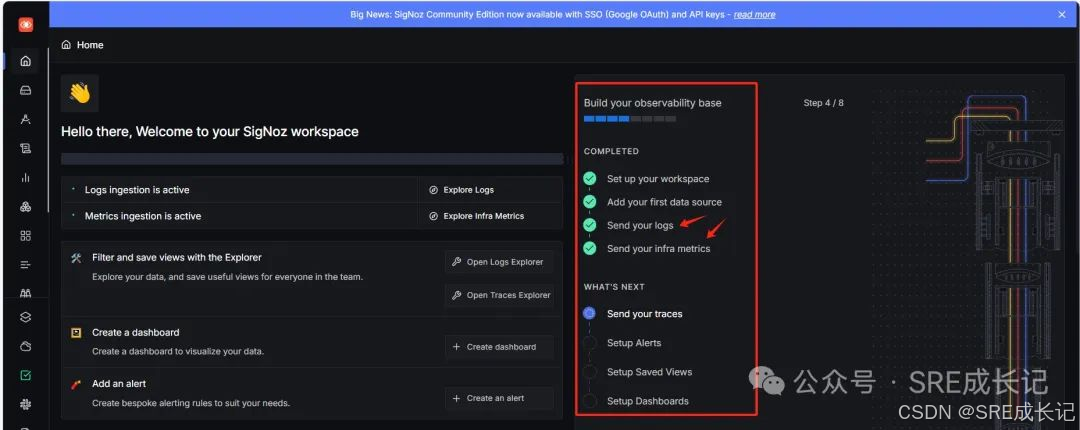Click 'Set up your workspace' completed item

pos(658,178)
